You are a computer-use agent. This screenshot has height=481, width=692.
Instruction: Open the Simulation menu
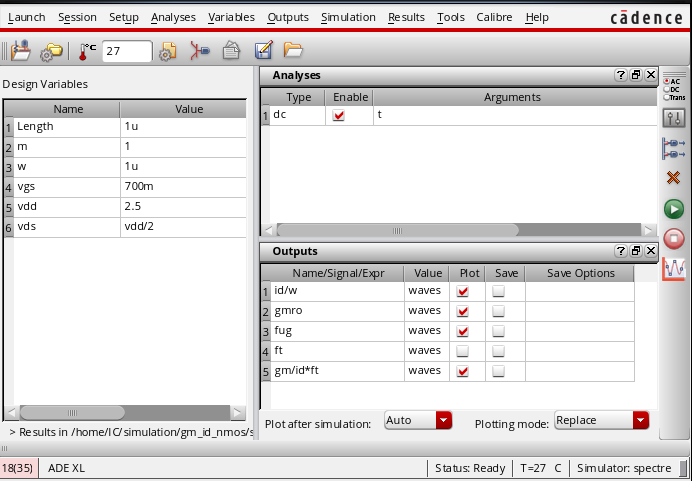(x=348, y=17)
